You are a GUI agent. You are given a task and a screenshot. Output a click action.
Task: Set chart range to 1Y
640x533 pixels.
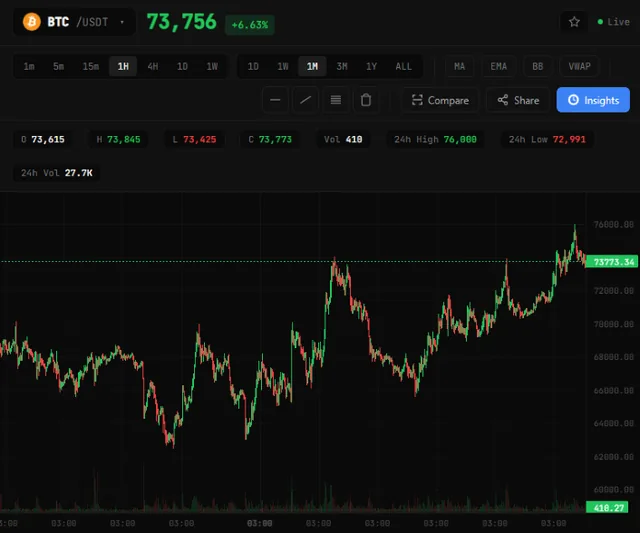tap(371, 66)
